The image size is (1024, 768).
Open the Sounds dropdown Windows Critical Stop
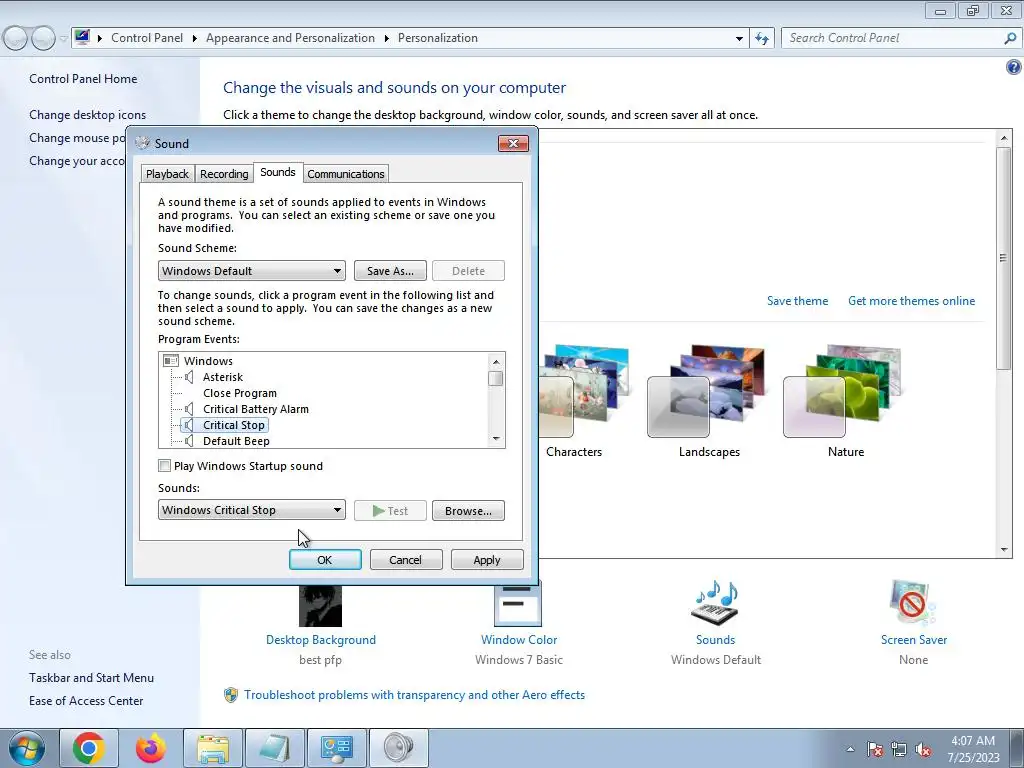coord(251,510)
